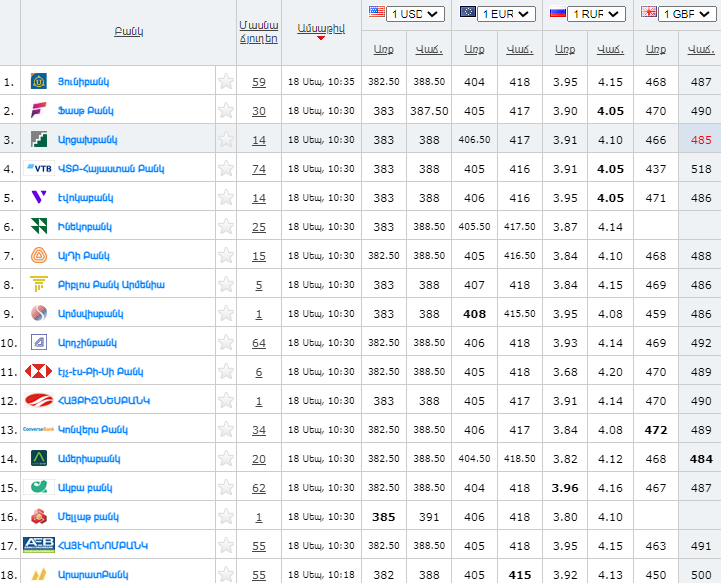
Task: Click the Fast Bank logo icon in row 2
Action: [39, 110]
